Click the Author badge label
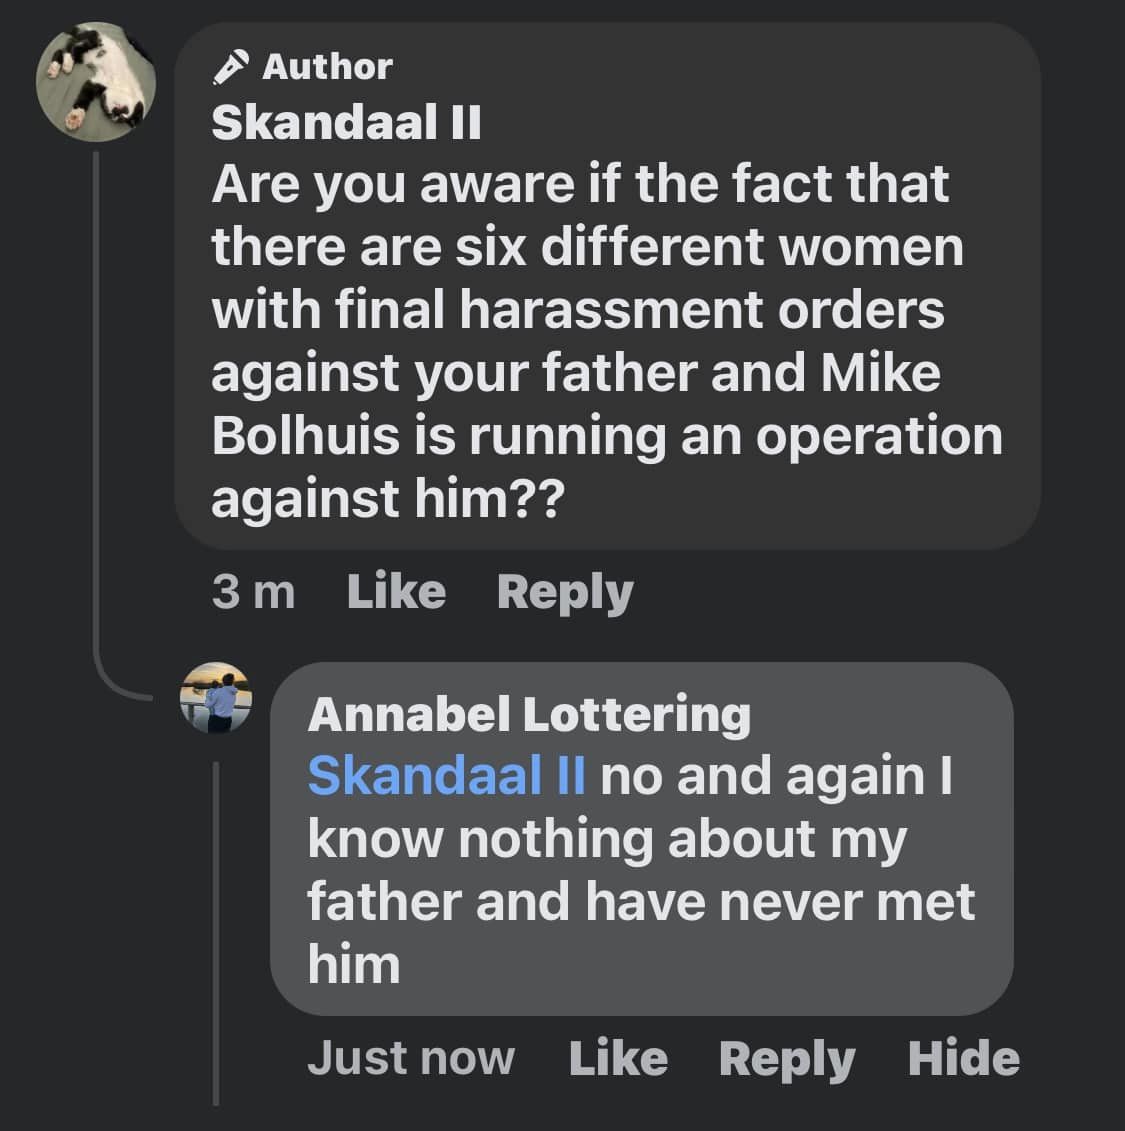1125x1131 pixels. coord(327,67)
